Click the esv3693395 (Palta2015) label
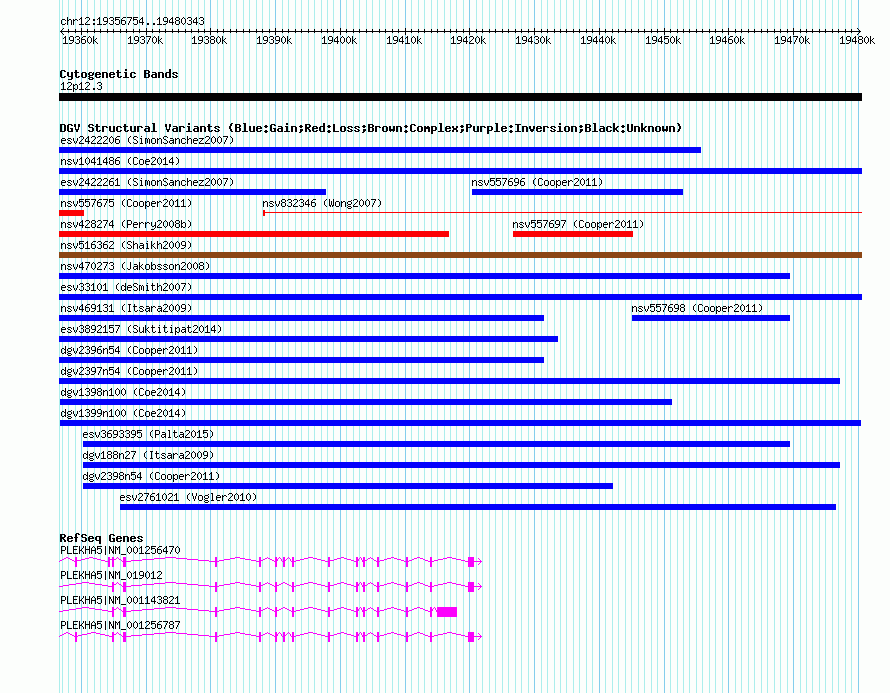 [x=148, y=434]
